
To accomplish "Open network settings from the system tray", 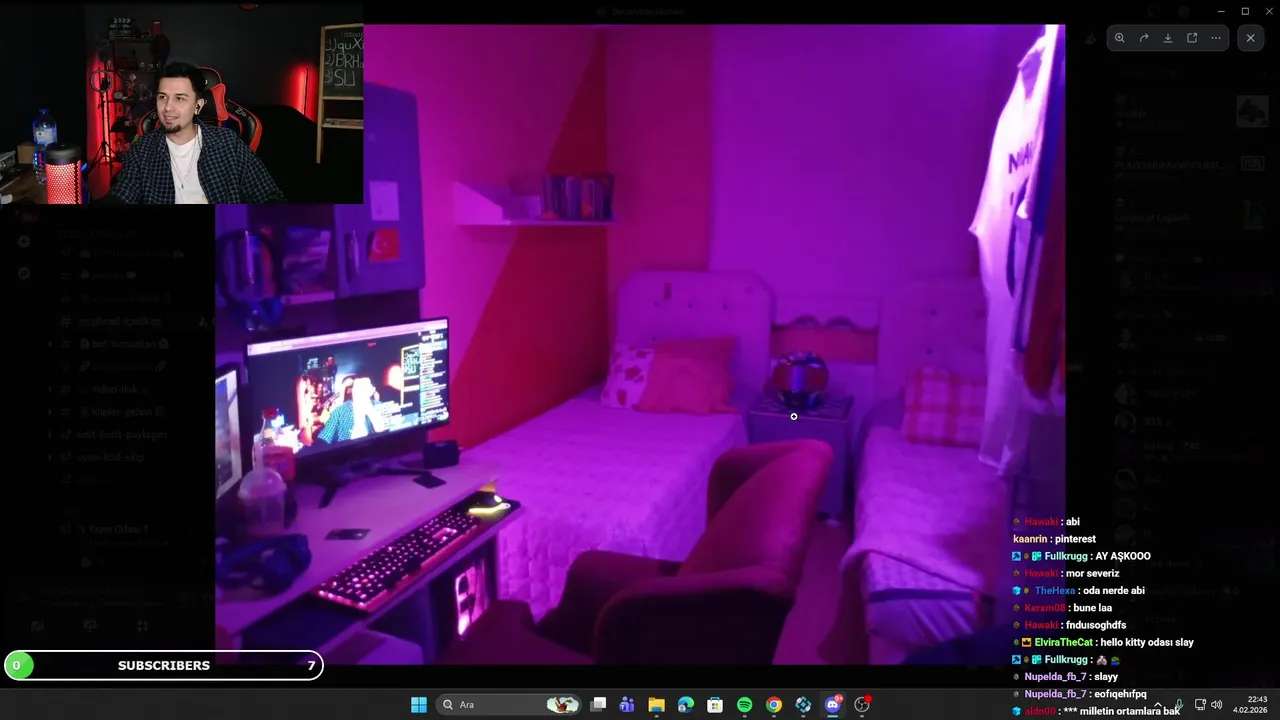I will [1200, 705].
